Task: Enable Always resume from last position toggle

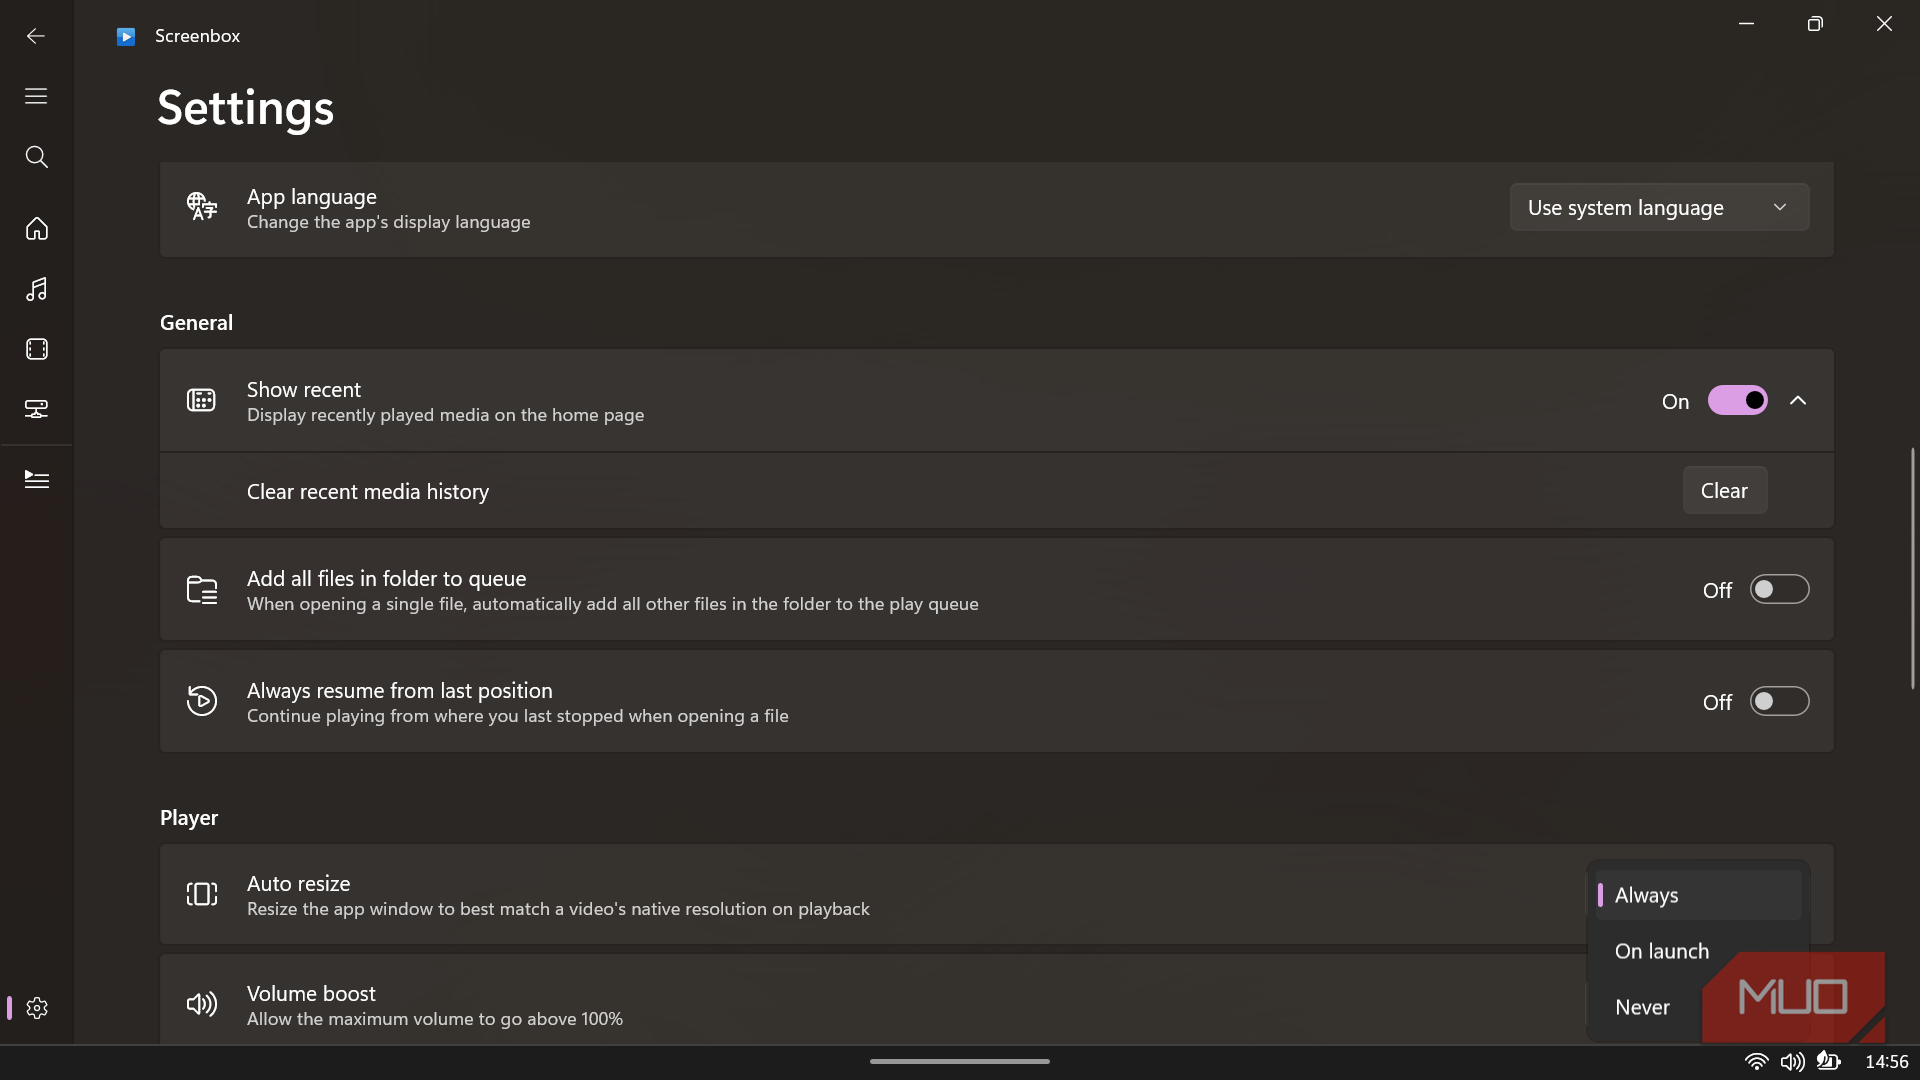Action: pyautogui.click(x=1779, y=702)
